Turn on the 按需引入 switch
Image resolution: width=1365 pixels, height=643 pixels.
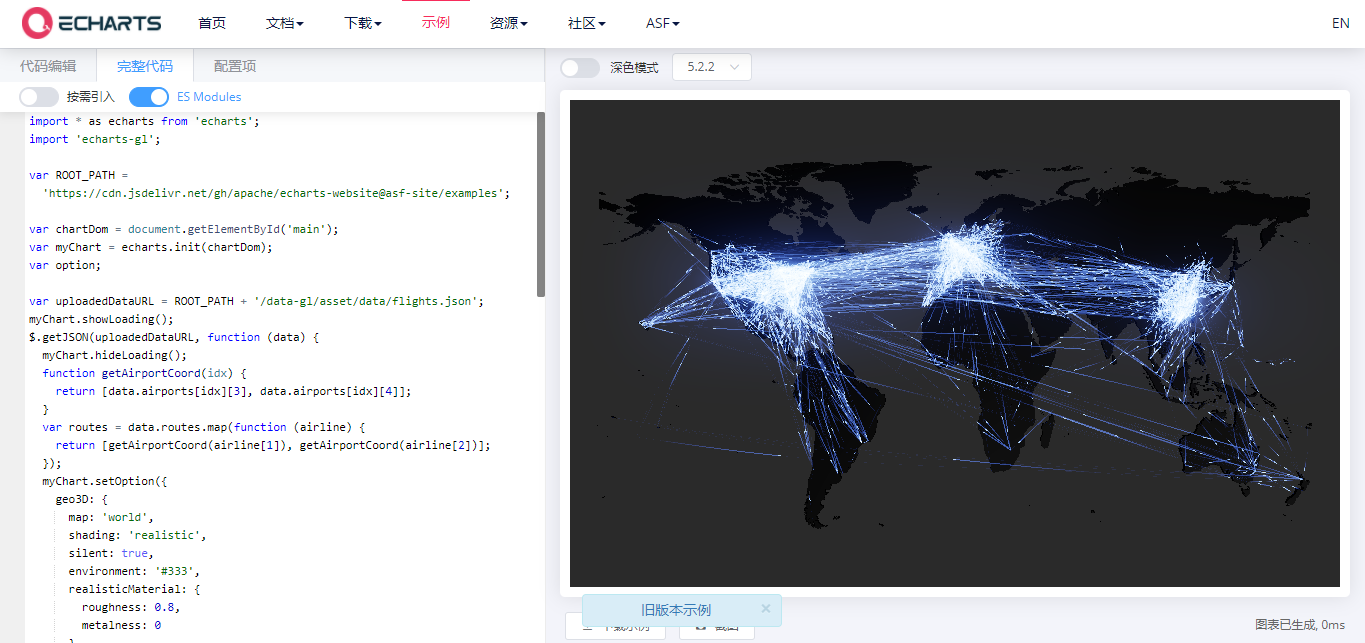click(x=38, y=96)
